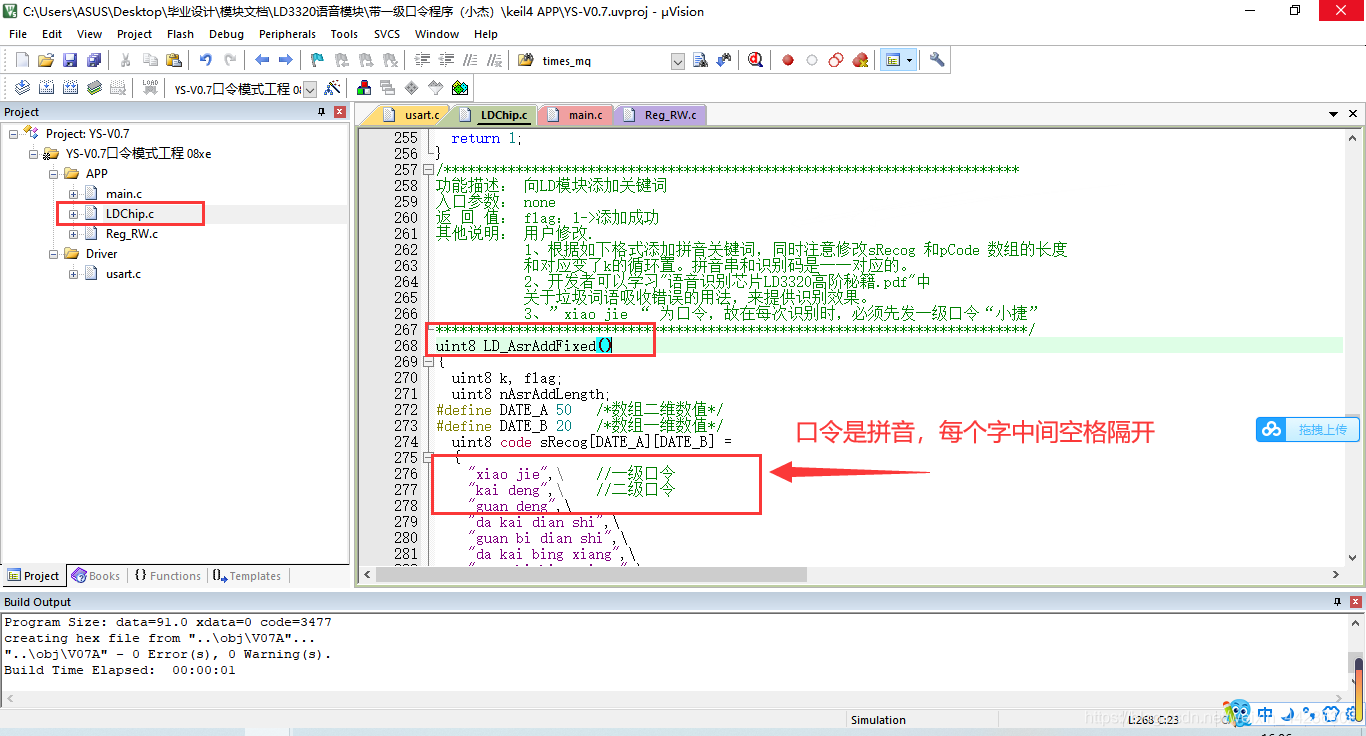The height and width of the screenshot is (736, 1366).
Task: Toggle bookmark with the flag icon
Action: pyautogui.click(x=317, y=60)
